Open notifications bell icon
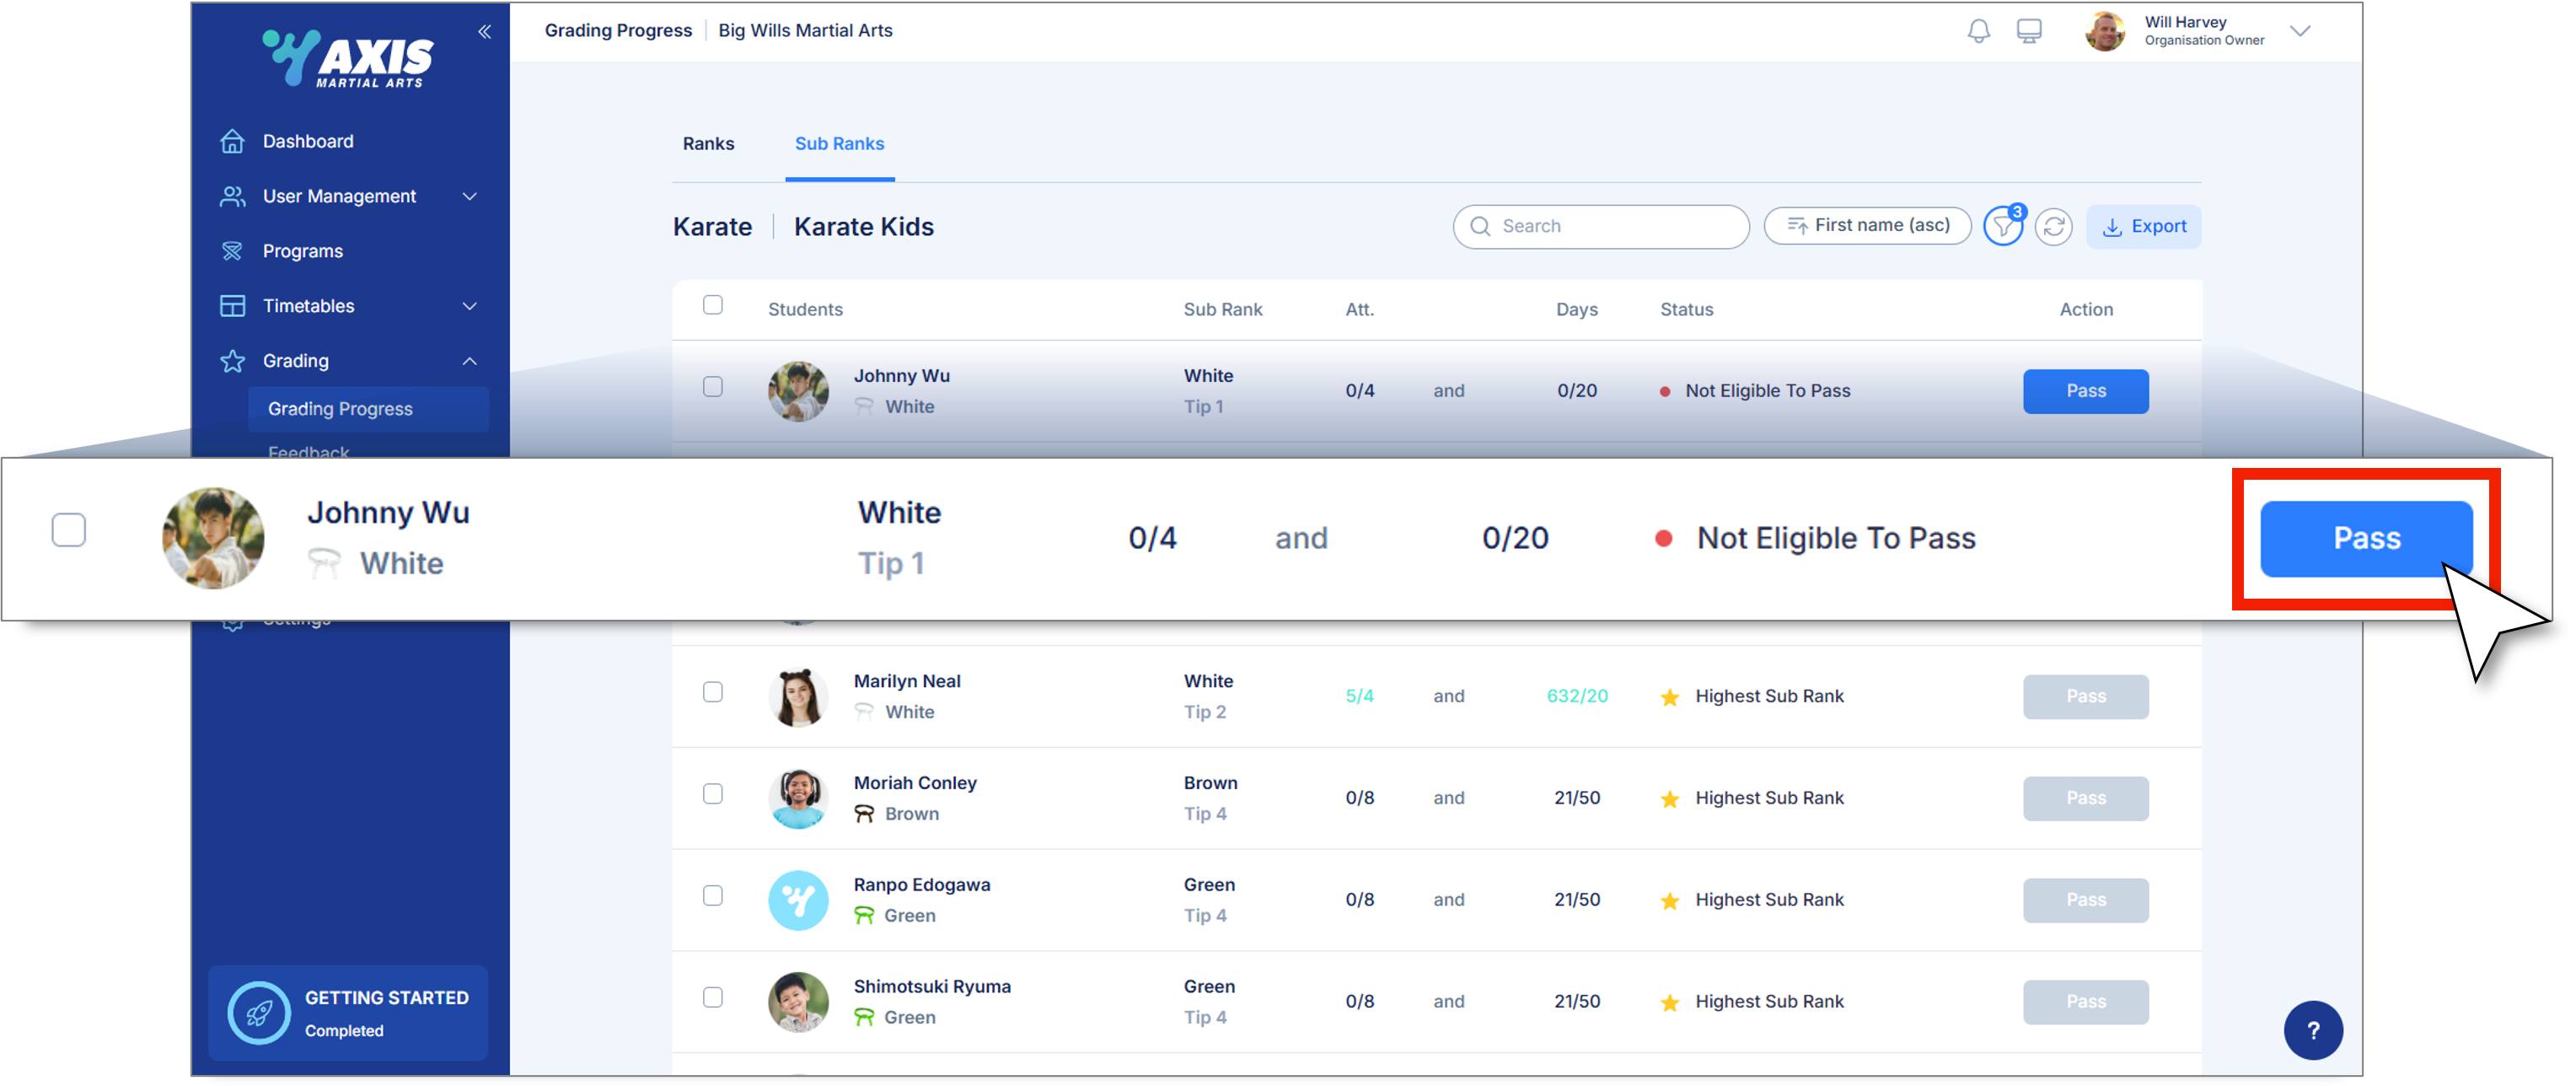The width and height of the screenshot is (2576, 1086). [x=1978, y=31]
